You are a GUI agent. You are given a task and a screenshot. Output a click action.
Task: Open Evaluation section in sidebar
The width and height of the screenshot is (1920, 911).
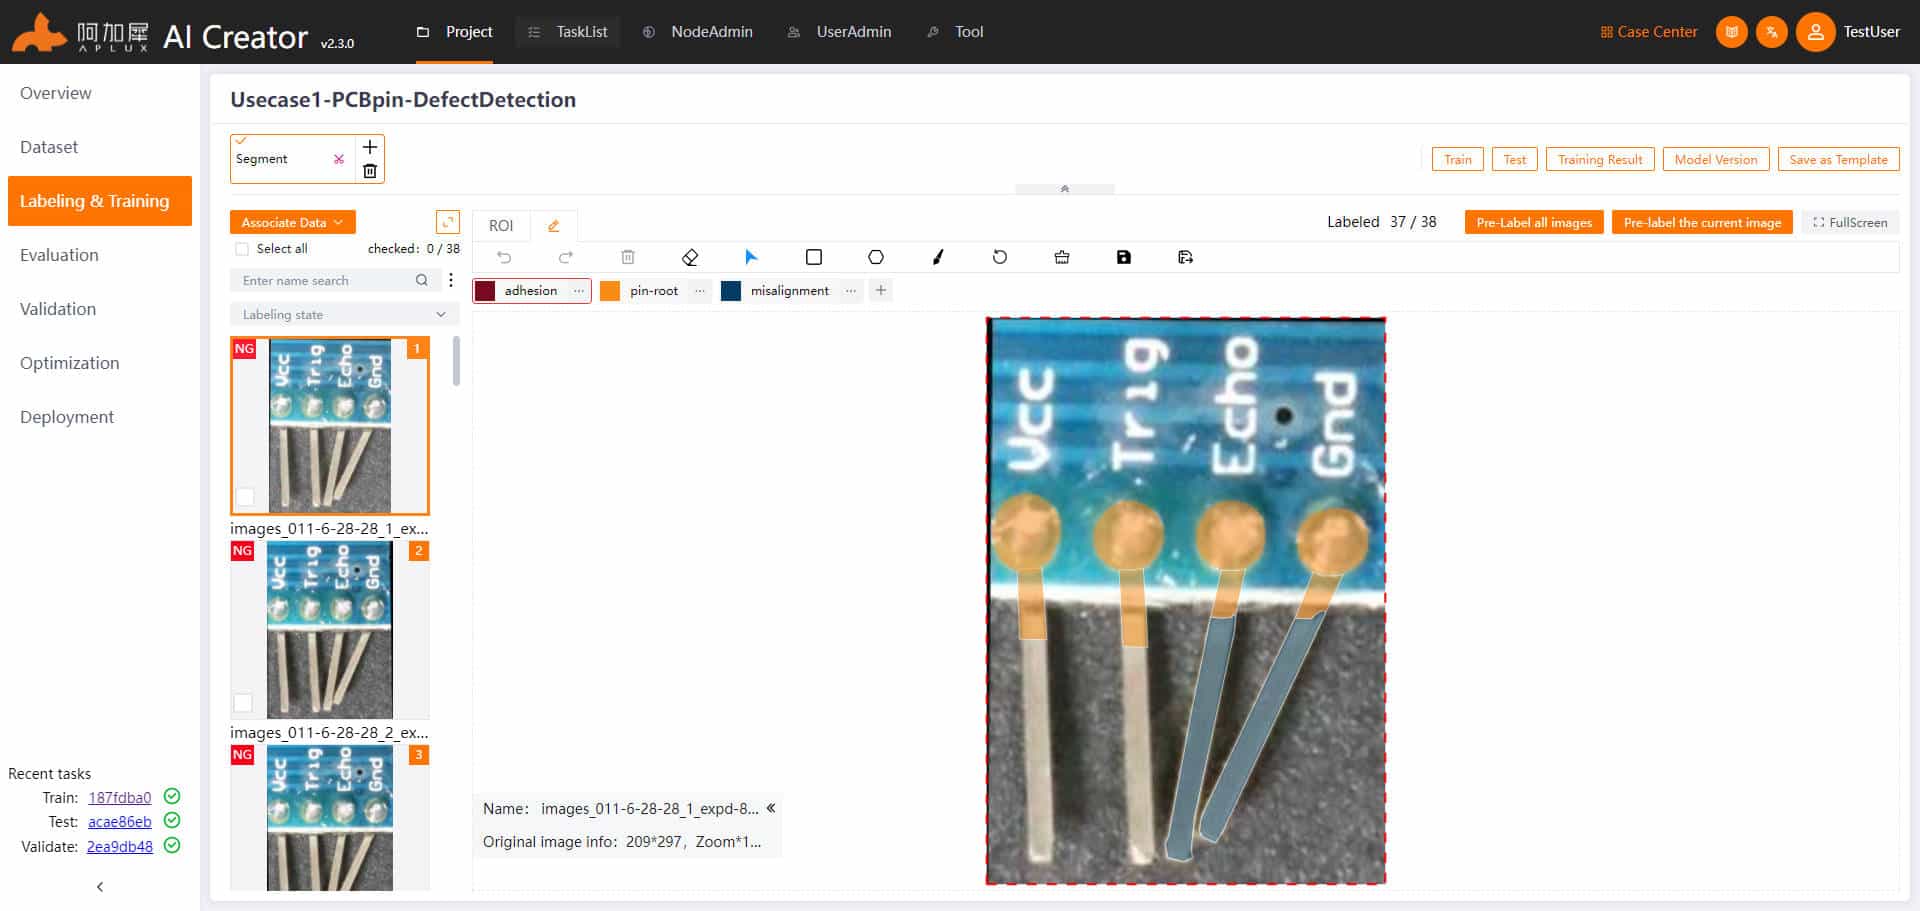[59, 255]
